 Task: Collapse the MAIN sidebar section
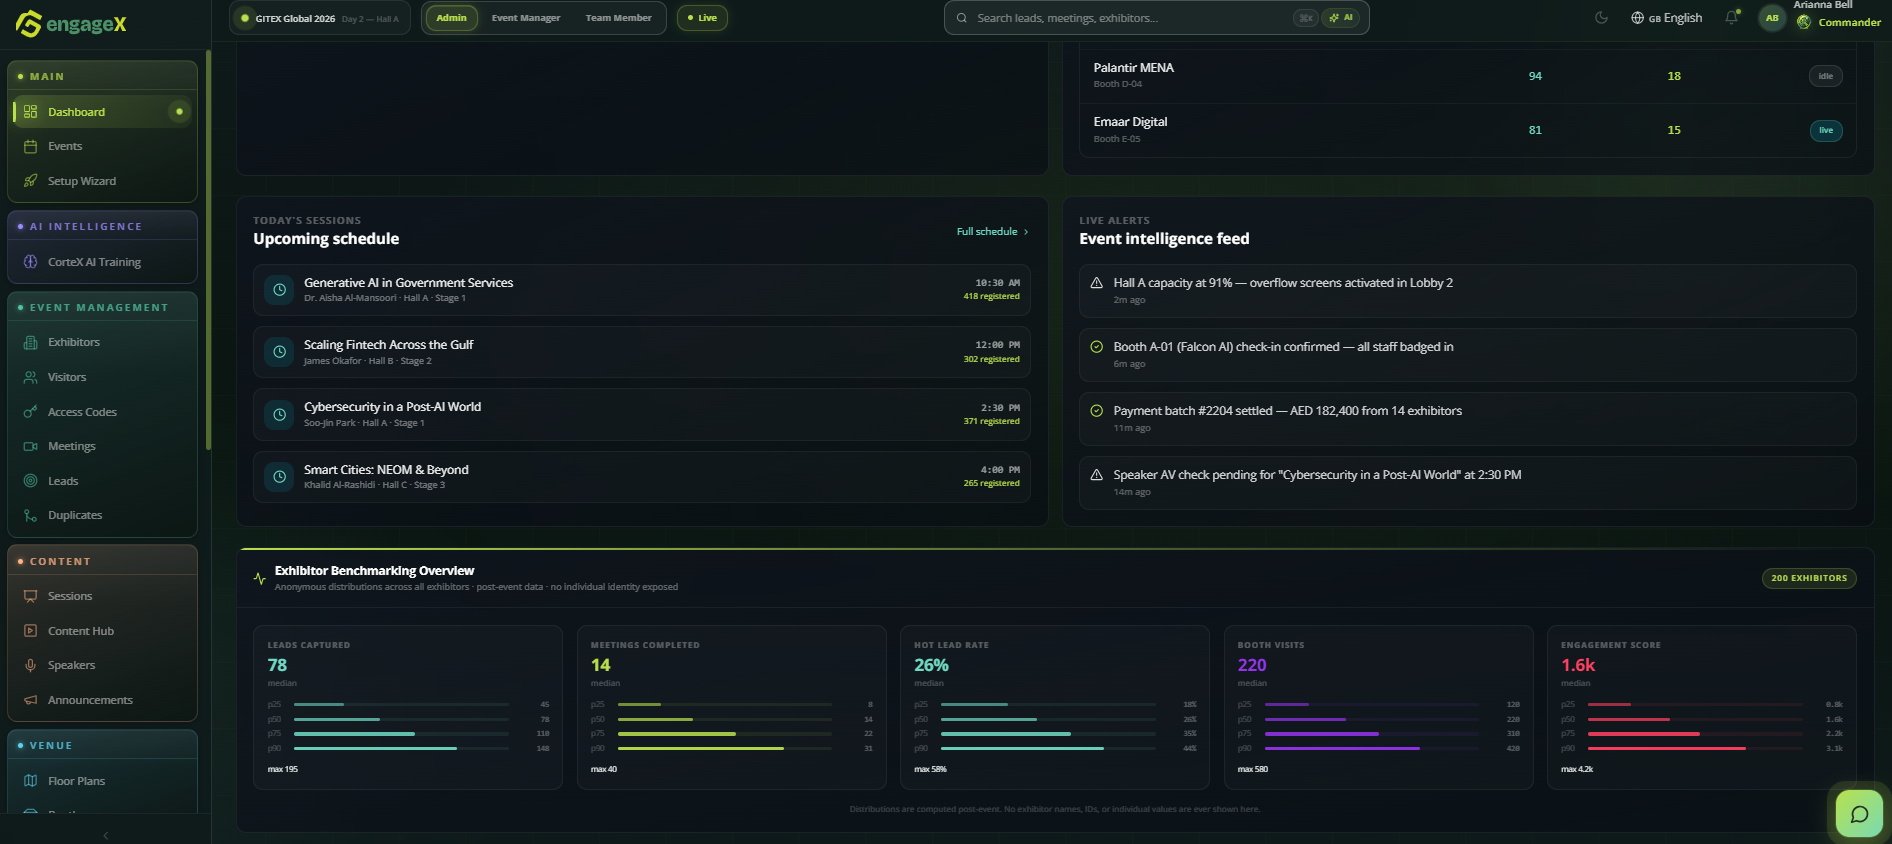(x=102, y=76)
